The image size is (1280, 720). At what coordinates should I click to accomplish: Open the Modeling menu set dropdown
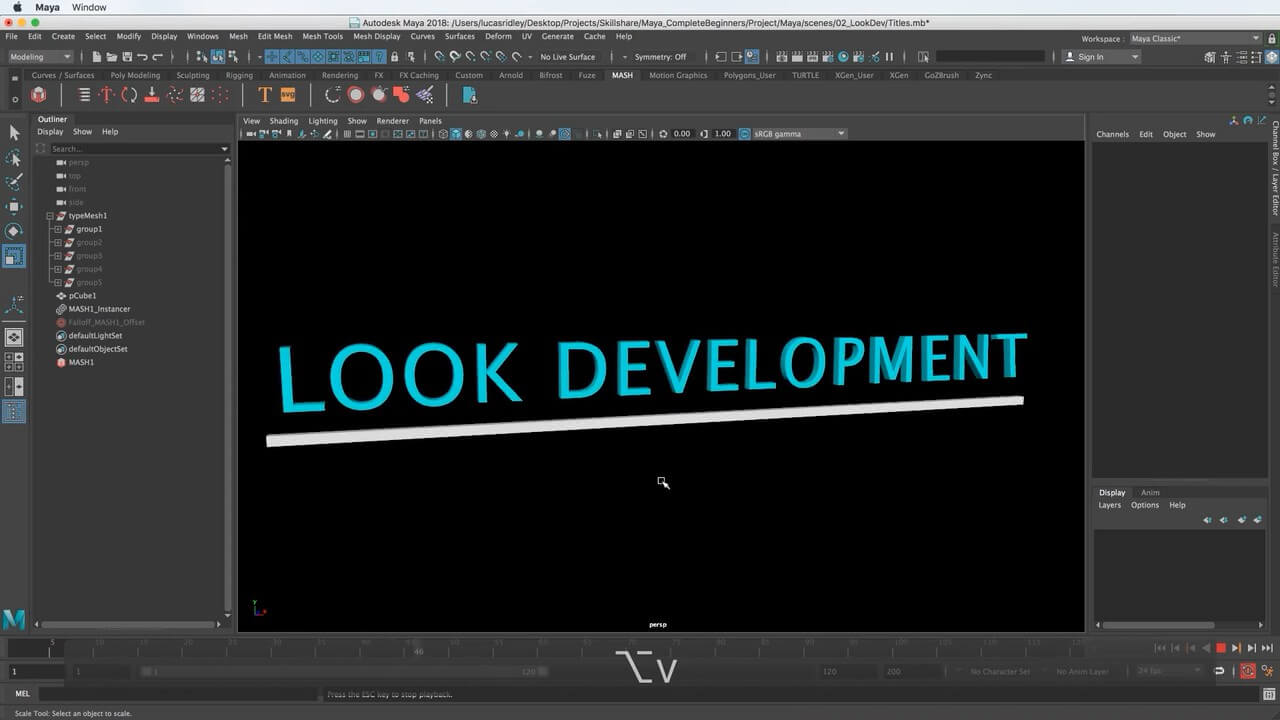(x=40, y=57)
